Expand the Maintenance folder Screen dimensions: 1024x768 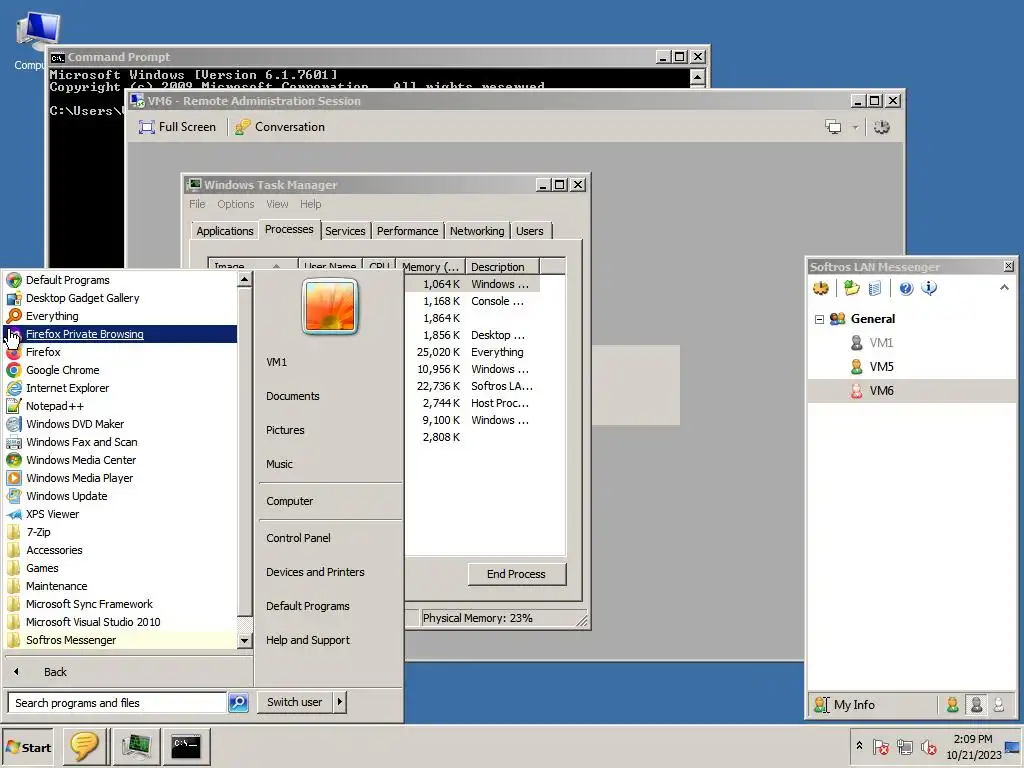coord(121,586)
